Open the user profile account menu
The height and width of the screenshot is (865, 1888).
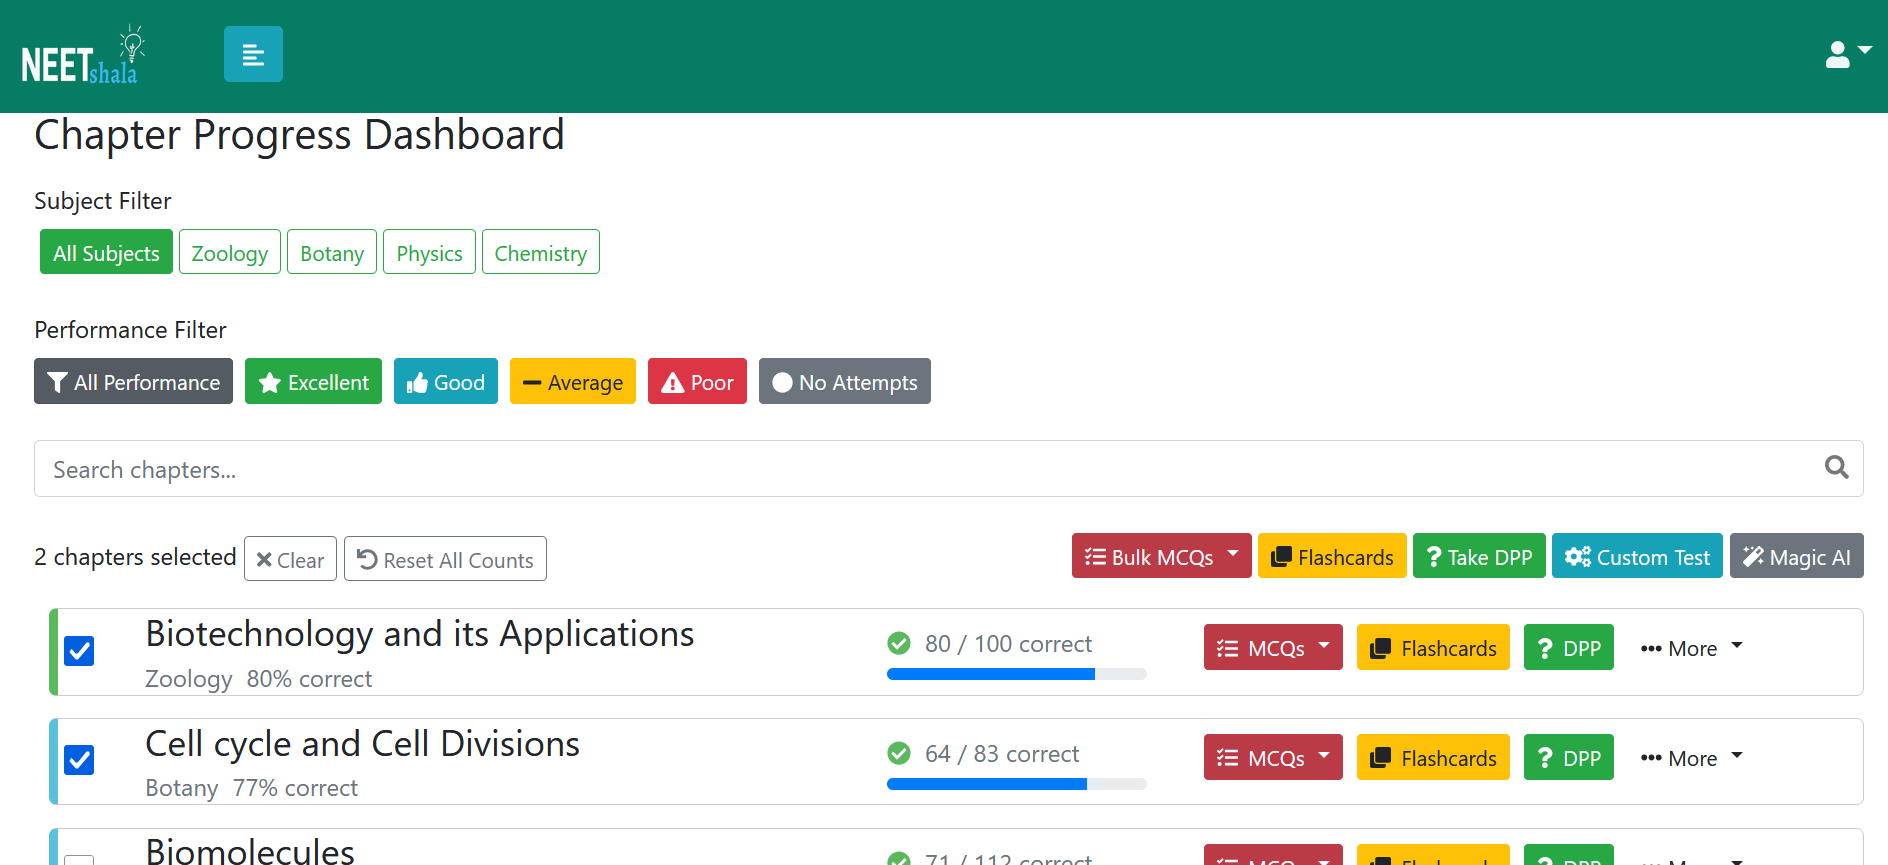(x=1848, y=53)
